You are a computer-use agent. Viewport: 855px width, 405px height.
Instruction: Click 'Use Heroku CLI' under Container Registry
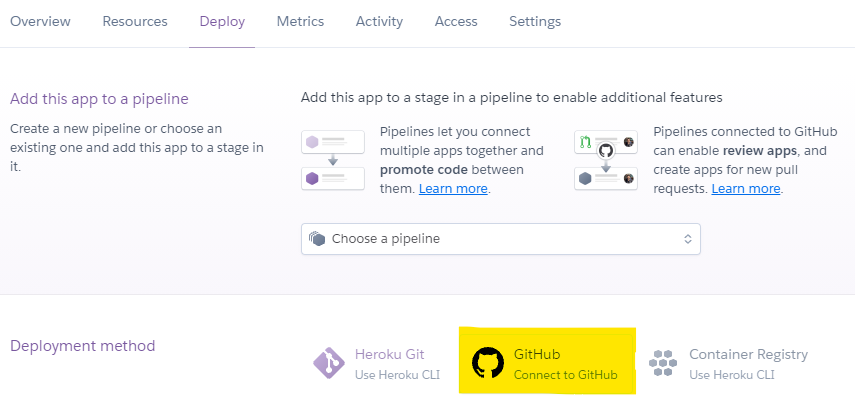(732, 375)
